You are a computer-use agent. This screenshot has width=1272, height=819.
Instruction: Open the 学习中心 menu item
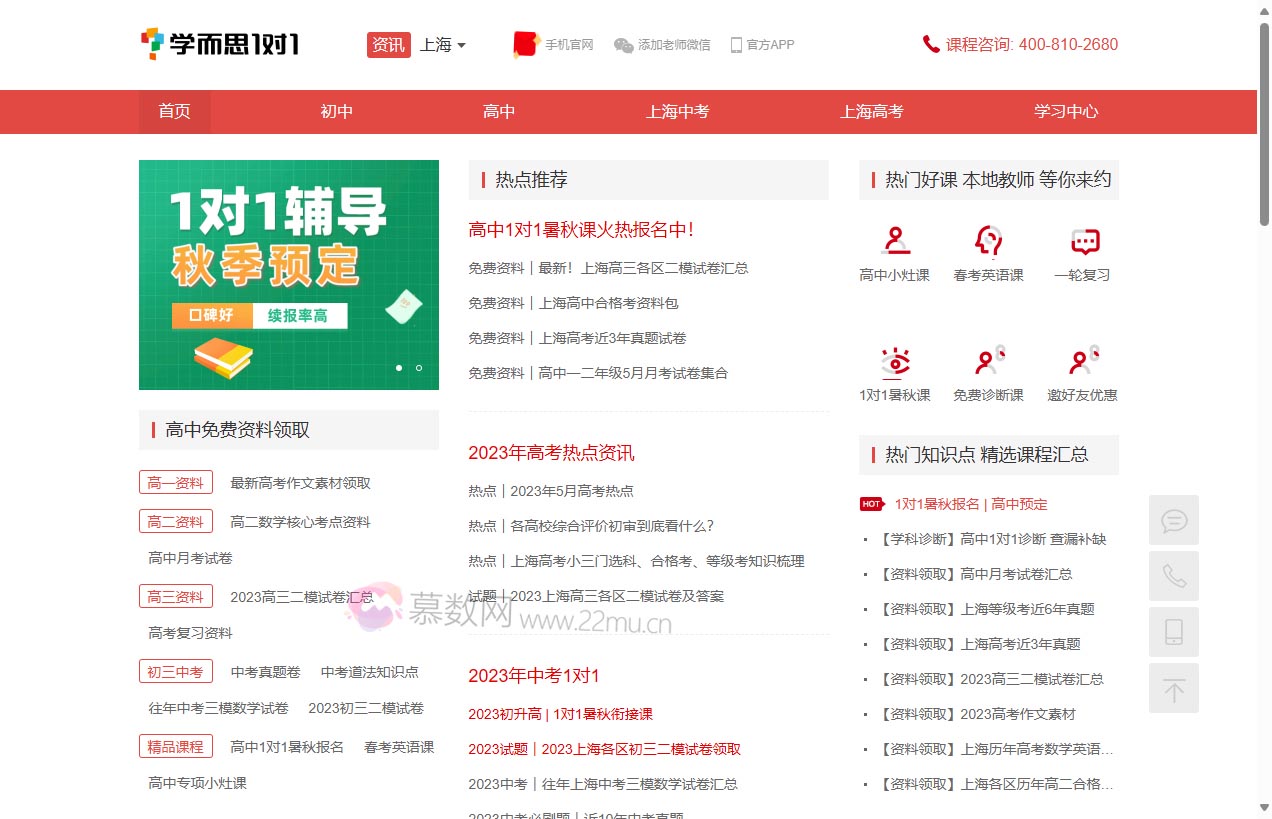click(1065, 111)
